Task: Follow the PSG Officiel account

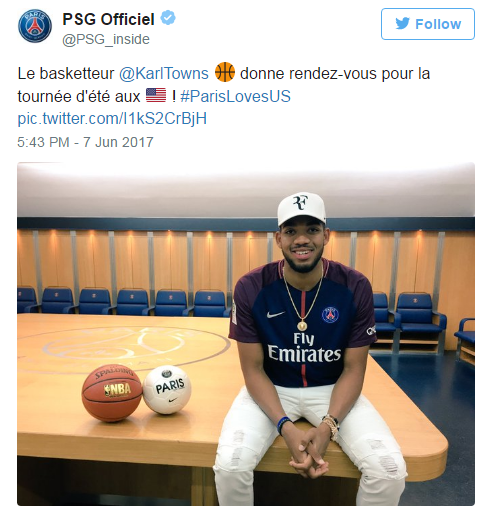Action: (428, 24)
